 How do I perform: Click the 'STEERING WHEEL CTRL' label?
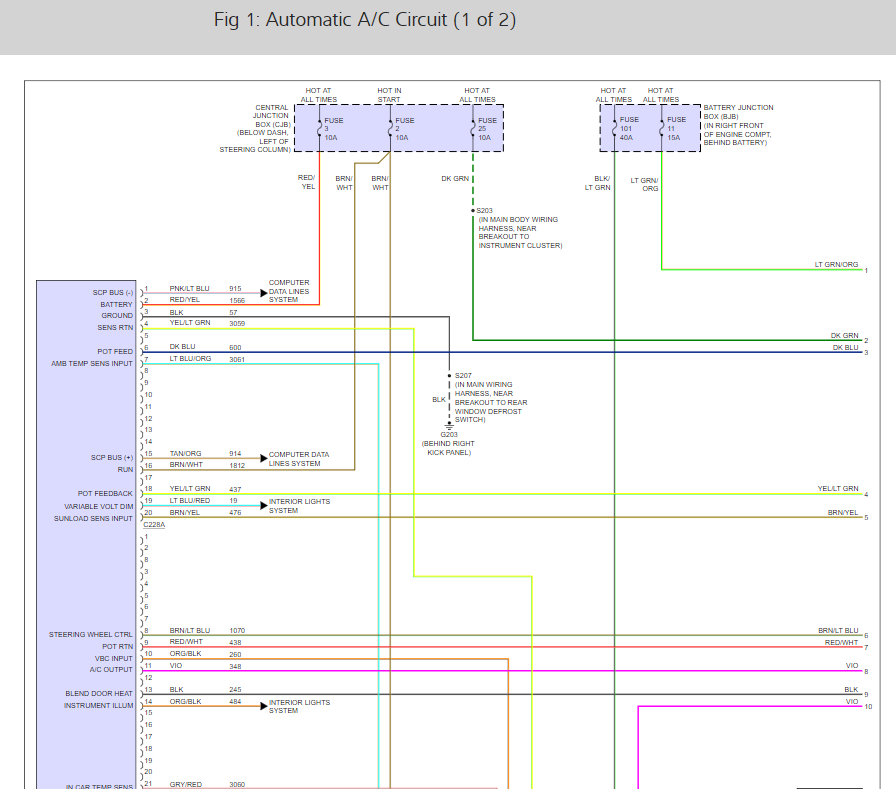coord(90,635)
